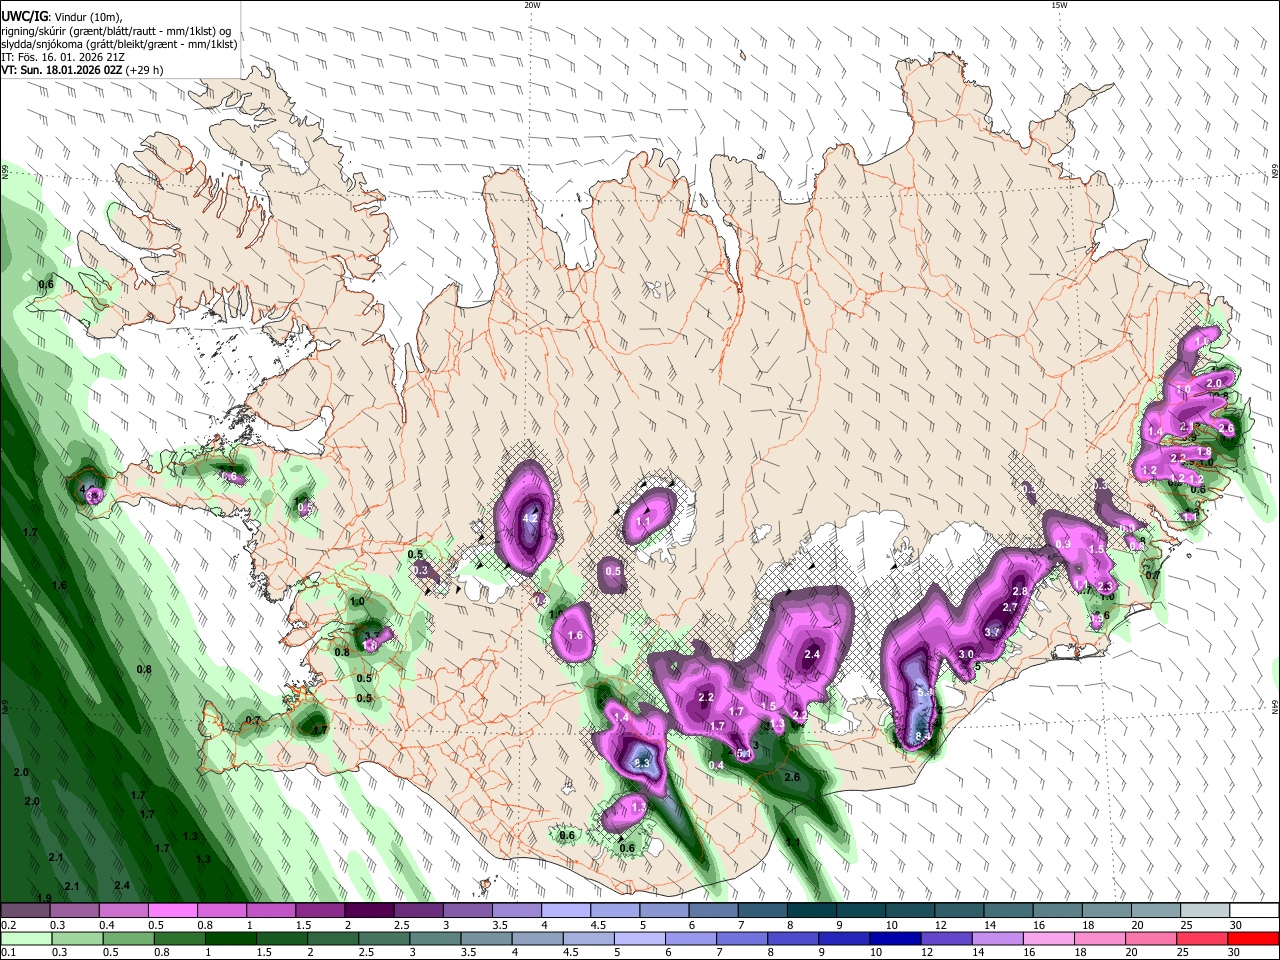The height and width of the screenshot is (960, 1280).
Task: Select the white 30 mm swatch in snow legend
Action: [1254, 911]
